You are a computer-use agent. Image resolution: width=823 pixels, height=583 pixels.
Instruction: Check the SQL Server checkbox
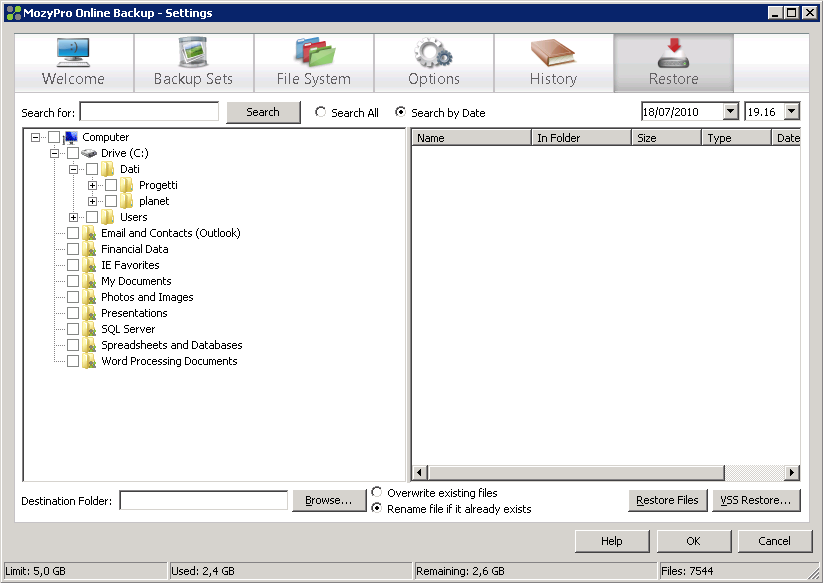73,329
